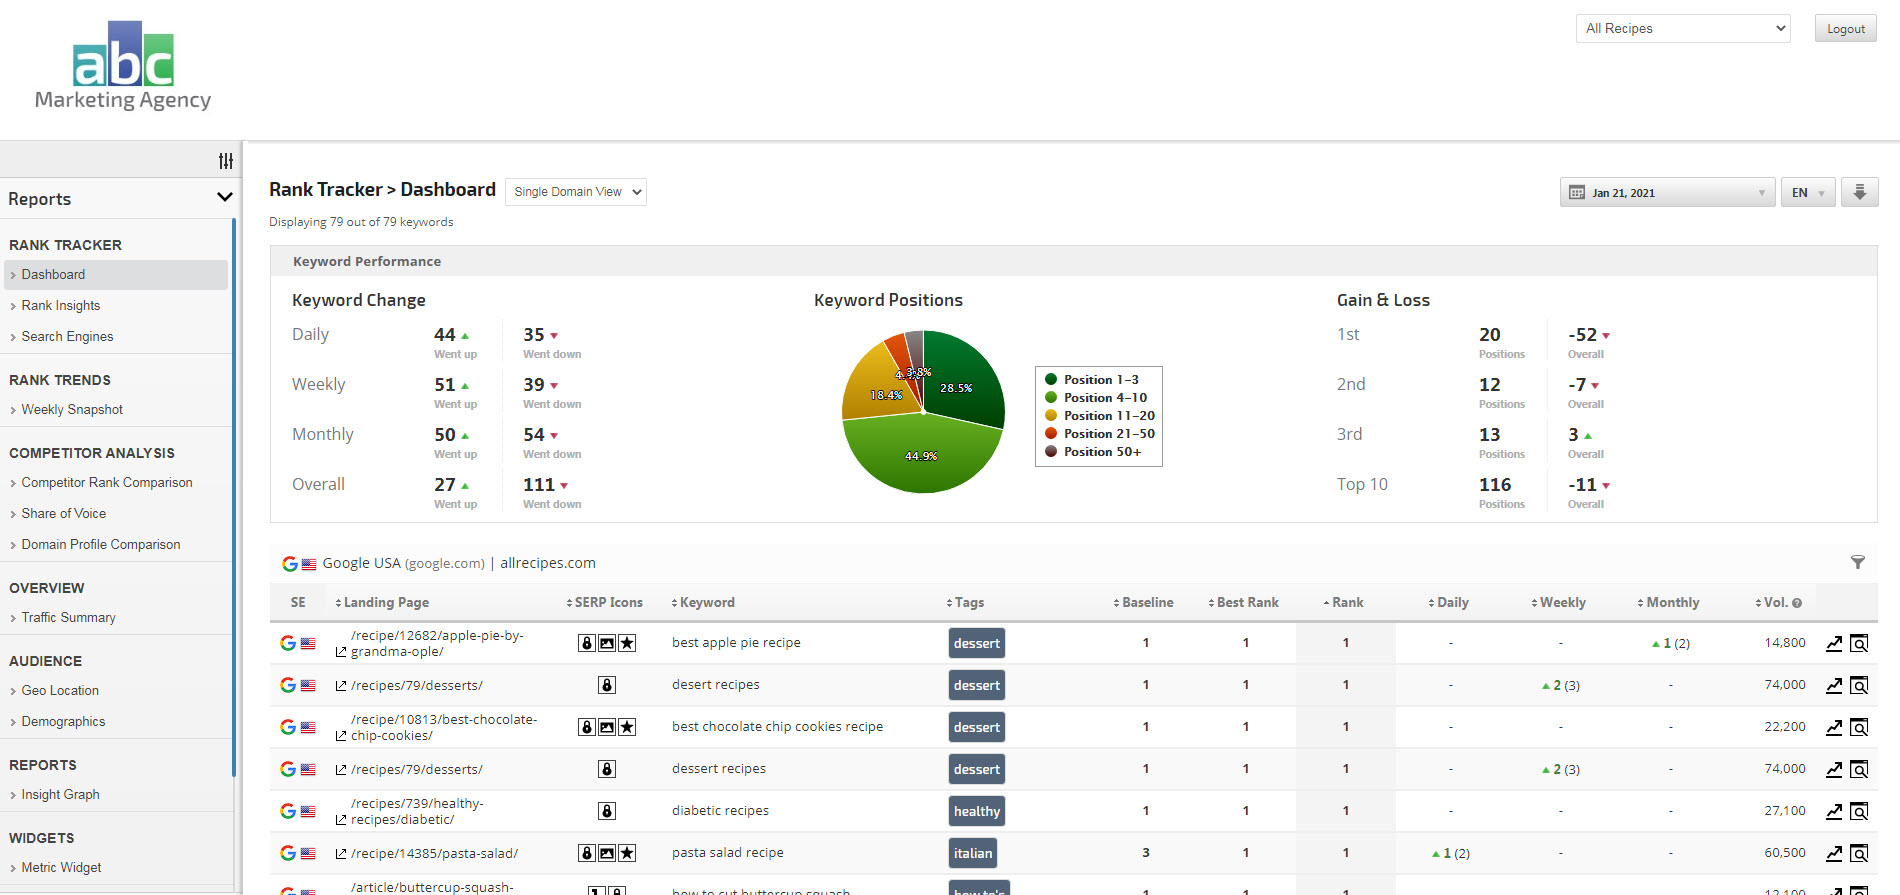Go to Competitor Rank Comparison report
1900x895 pixels.
[x=107, y=483]
